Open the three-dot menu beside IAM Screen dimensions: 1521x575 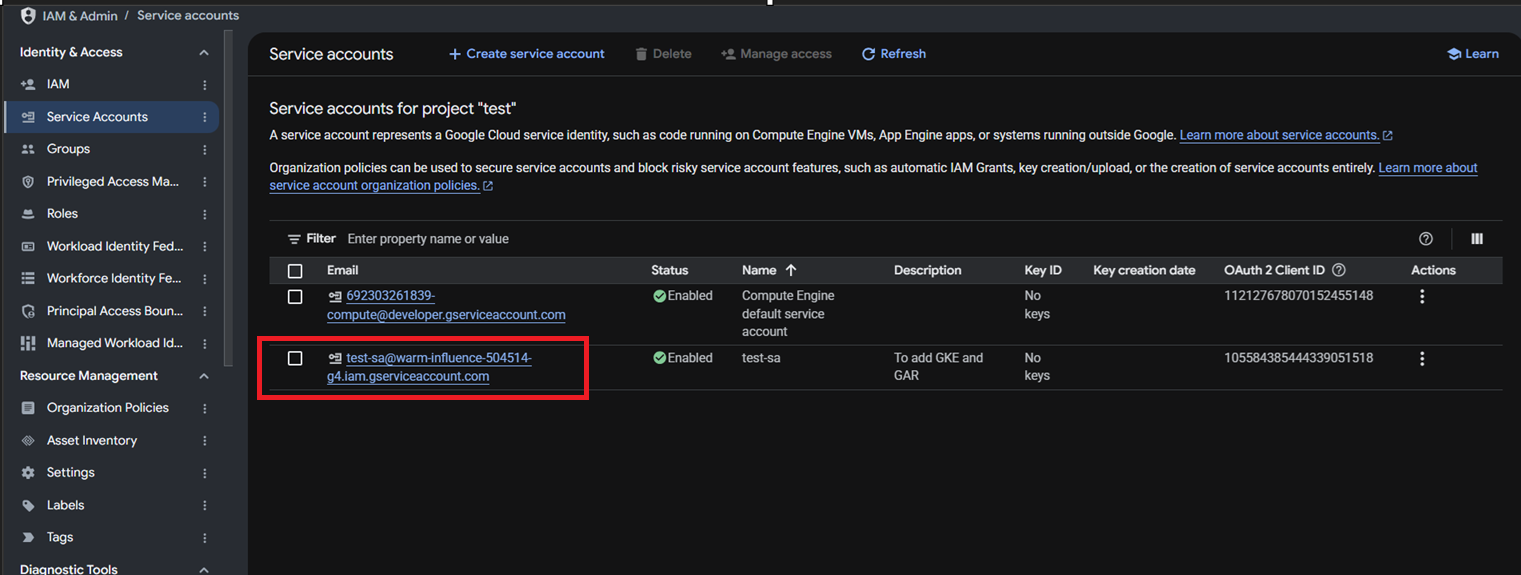point(205,85)
